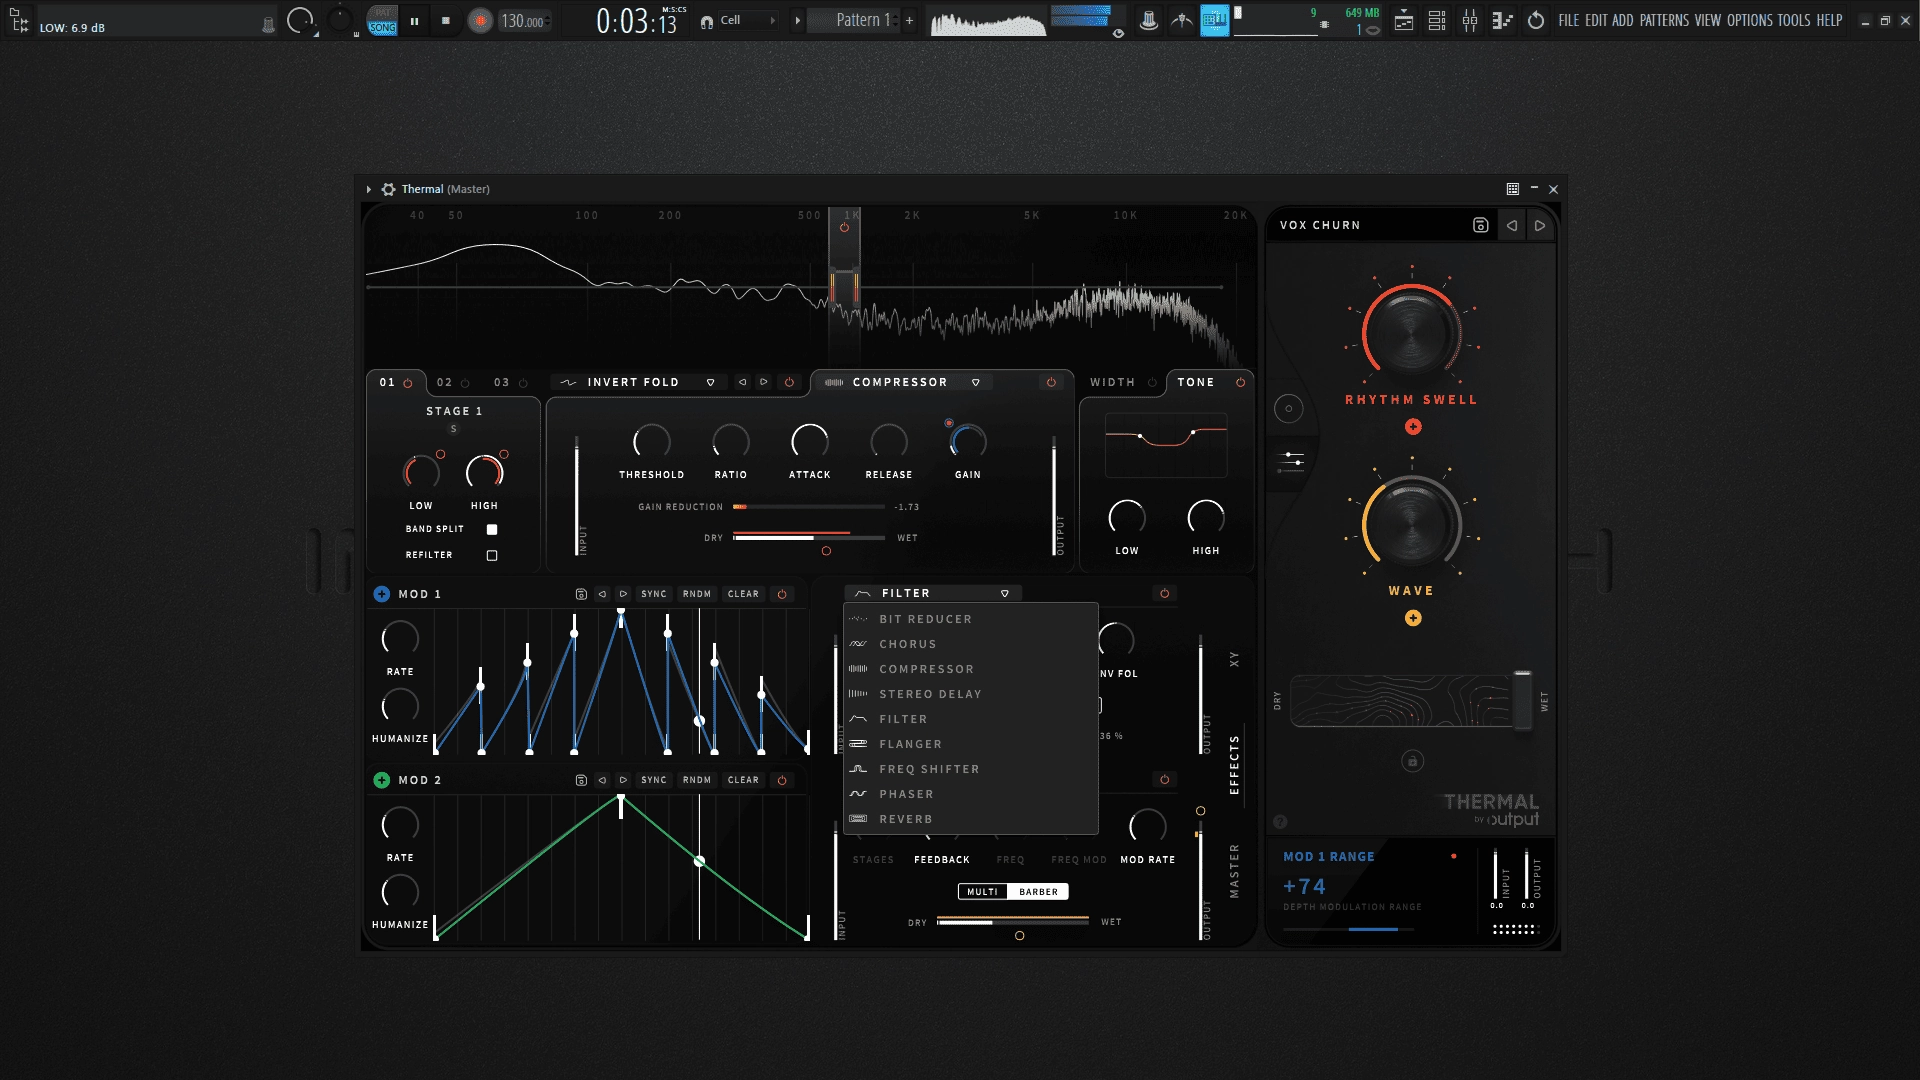Viewport: 1920px width, 1080px height.
Task: Open the mixer view icon
Action: (x=1470, y=20)
